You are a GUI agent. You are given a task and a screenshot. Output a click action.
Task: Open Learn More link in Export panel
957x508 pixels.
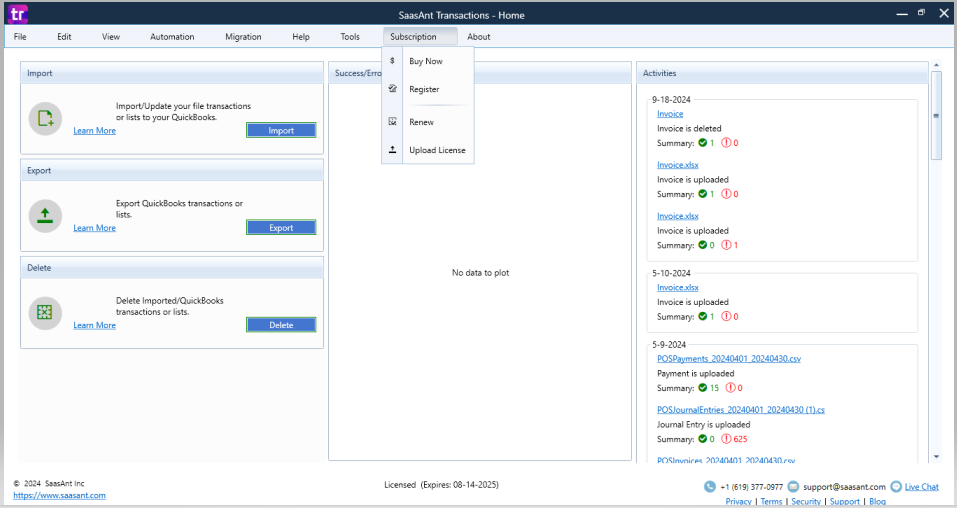95,228
